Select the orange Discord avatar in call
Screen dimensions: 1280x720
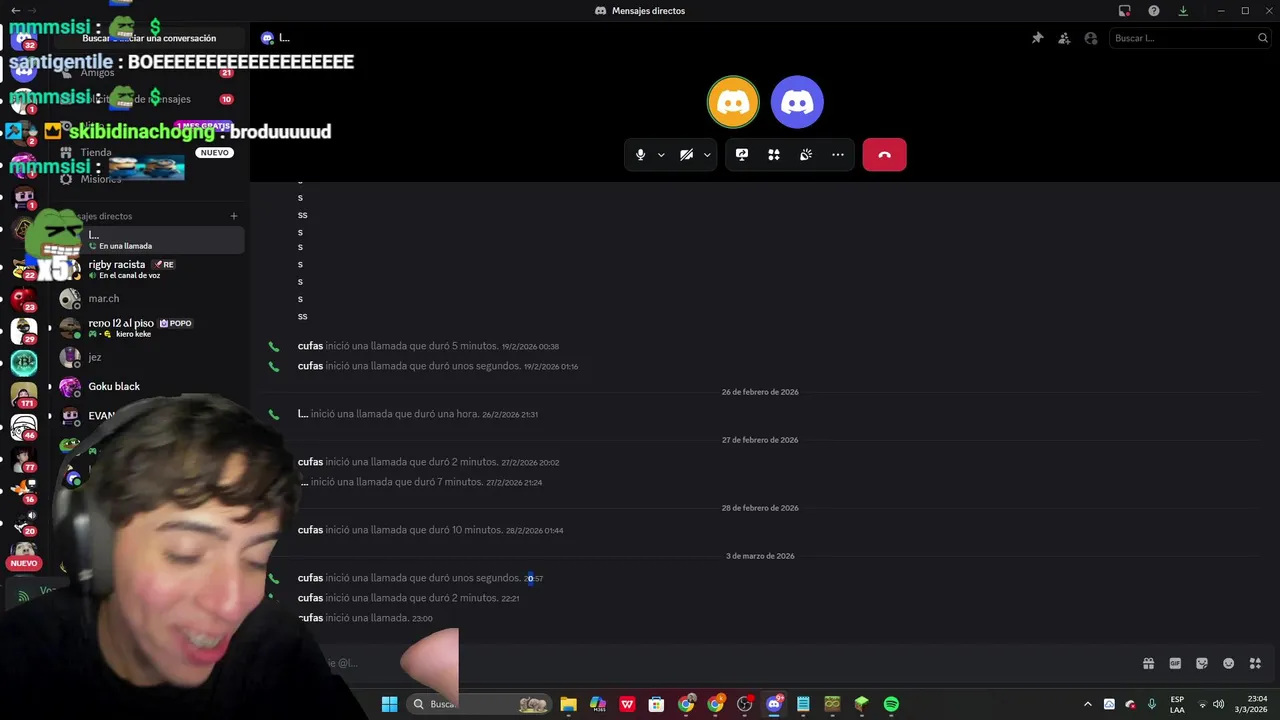pos(733,102)
